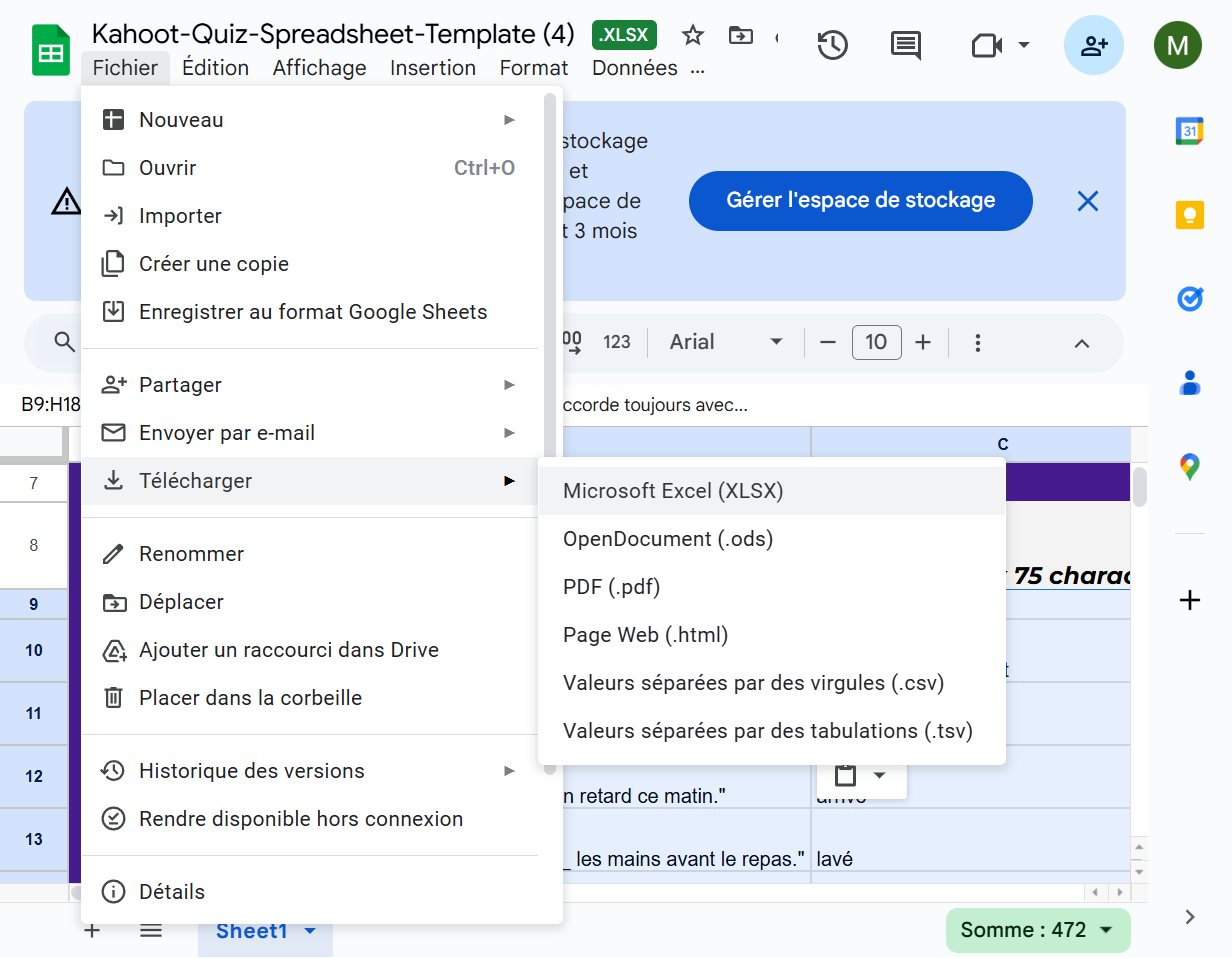Open Contacts in side panel
1232x959 pixels.
pyautogui.click(x=1189, y=383)
